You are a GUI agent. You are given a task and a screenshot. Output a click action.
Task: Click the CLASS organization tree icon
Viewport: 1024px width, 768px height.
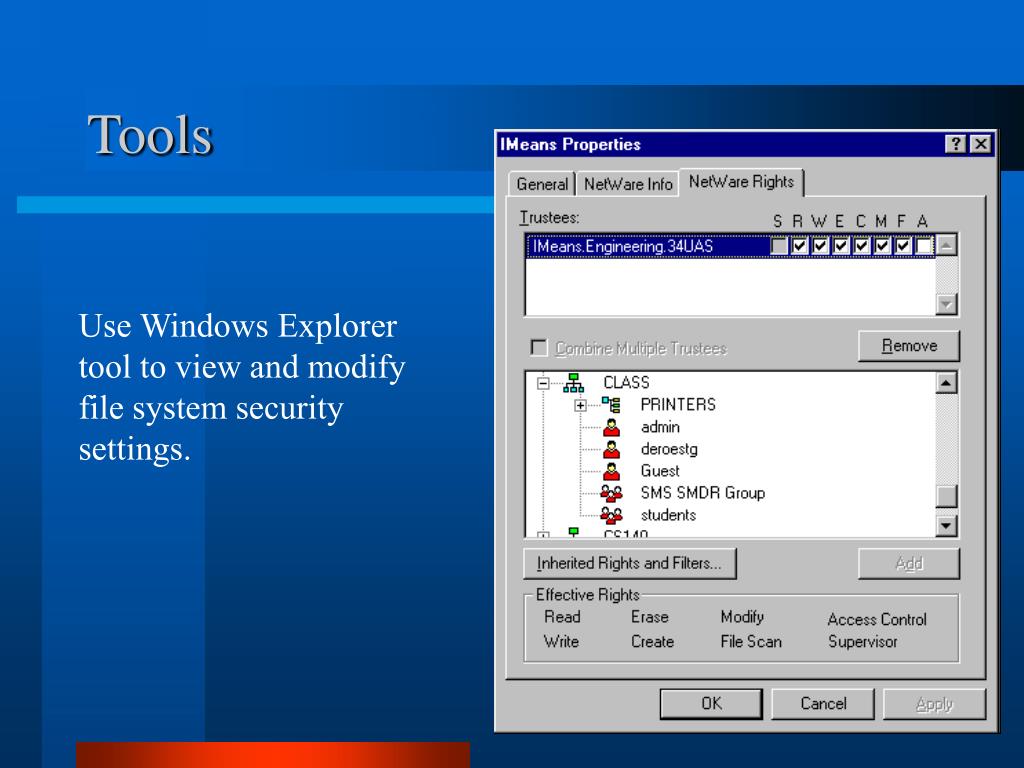coord(573,383)
